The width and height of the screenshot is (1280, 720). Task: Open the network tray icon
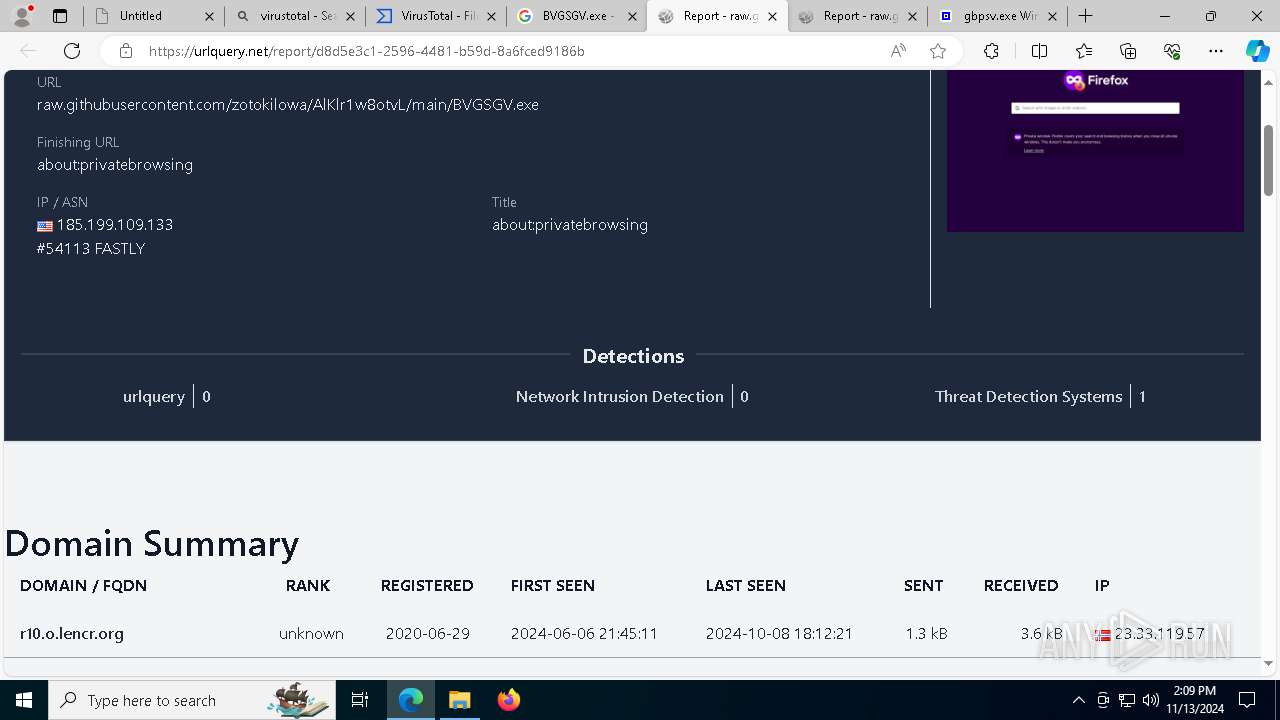(1127, 700)
